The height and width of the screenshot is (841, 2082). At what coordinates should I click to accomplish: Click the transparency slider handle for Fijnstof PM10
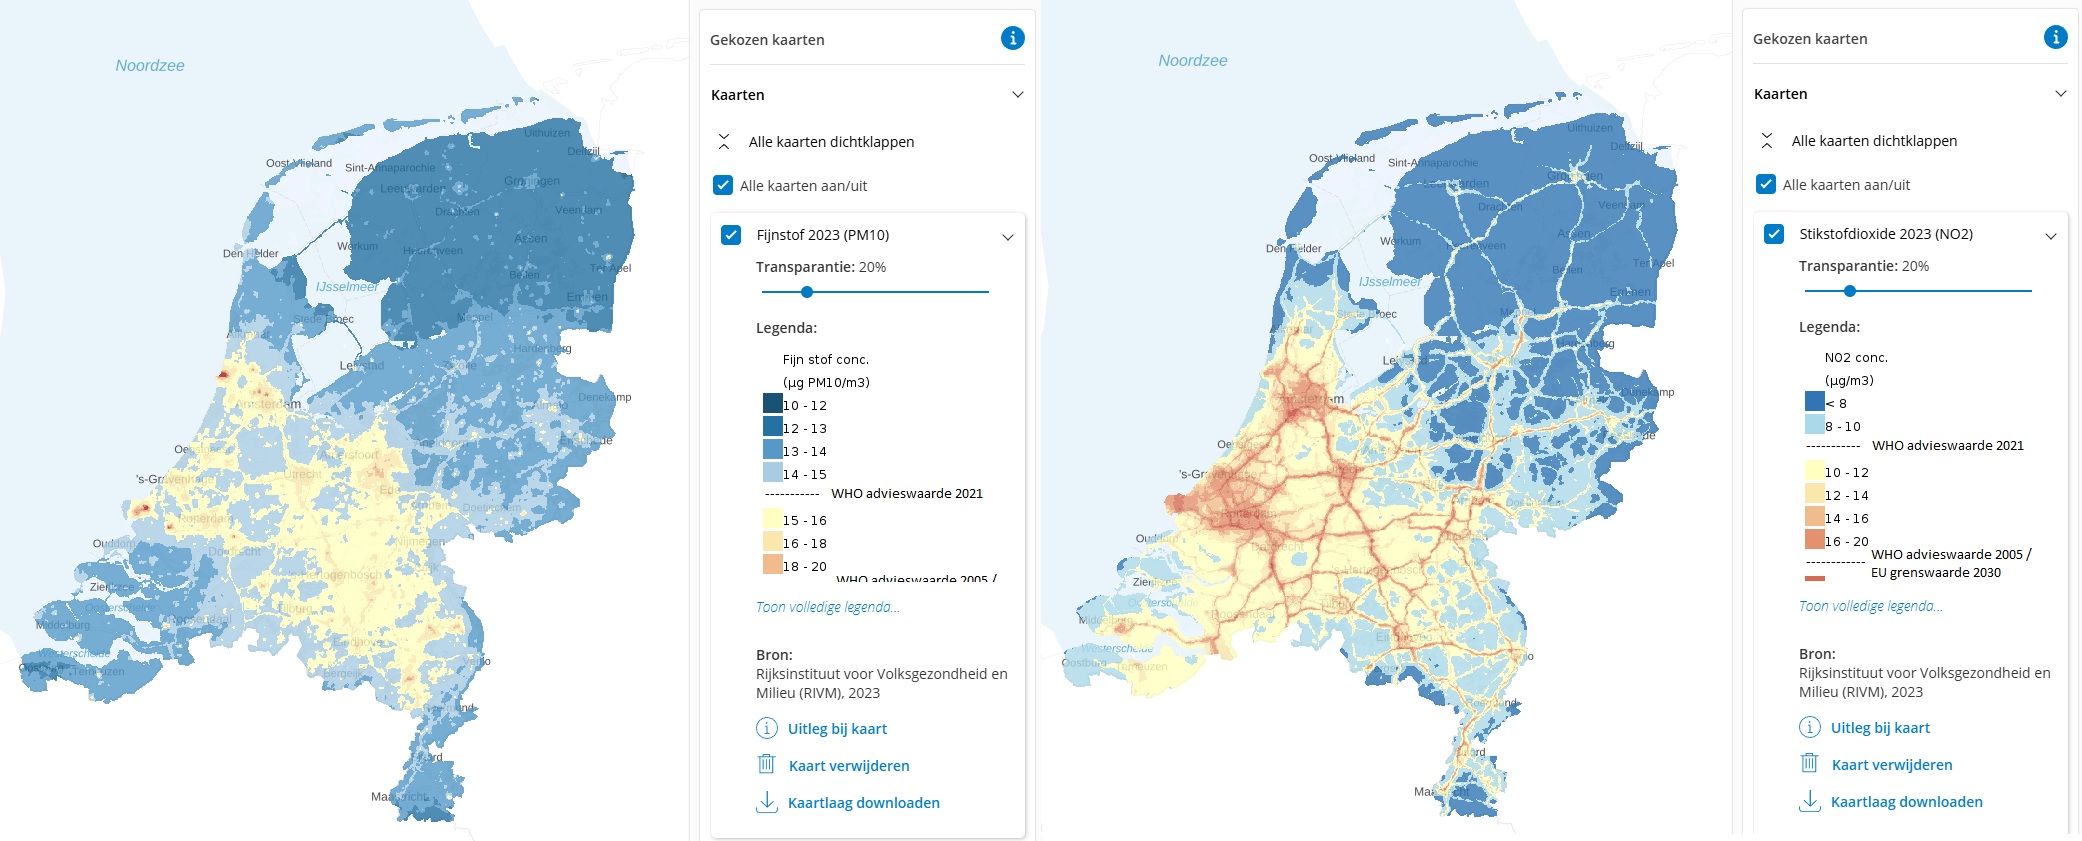807,292
